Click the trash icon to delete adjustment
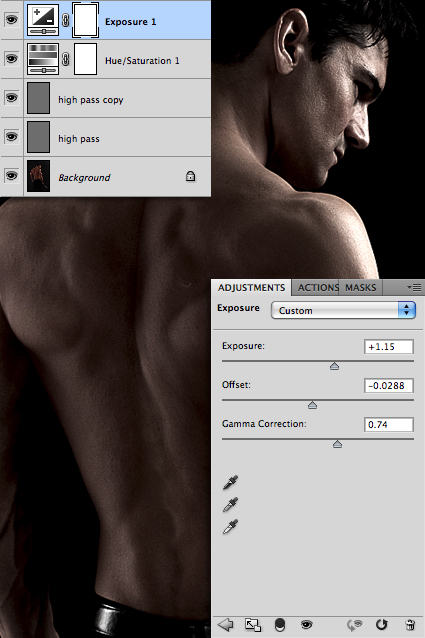Viewport: 425px width, 638px height. point(410,625)
